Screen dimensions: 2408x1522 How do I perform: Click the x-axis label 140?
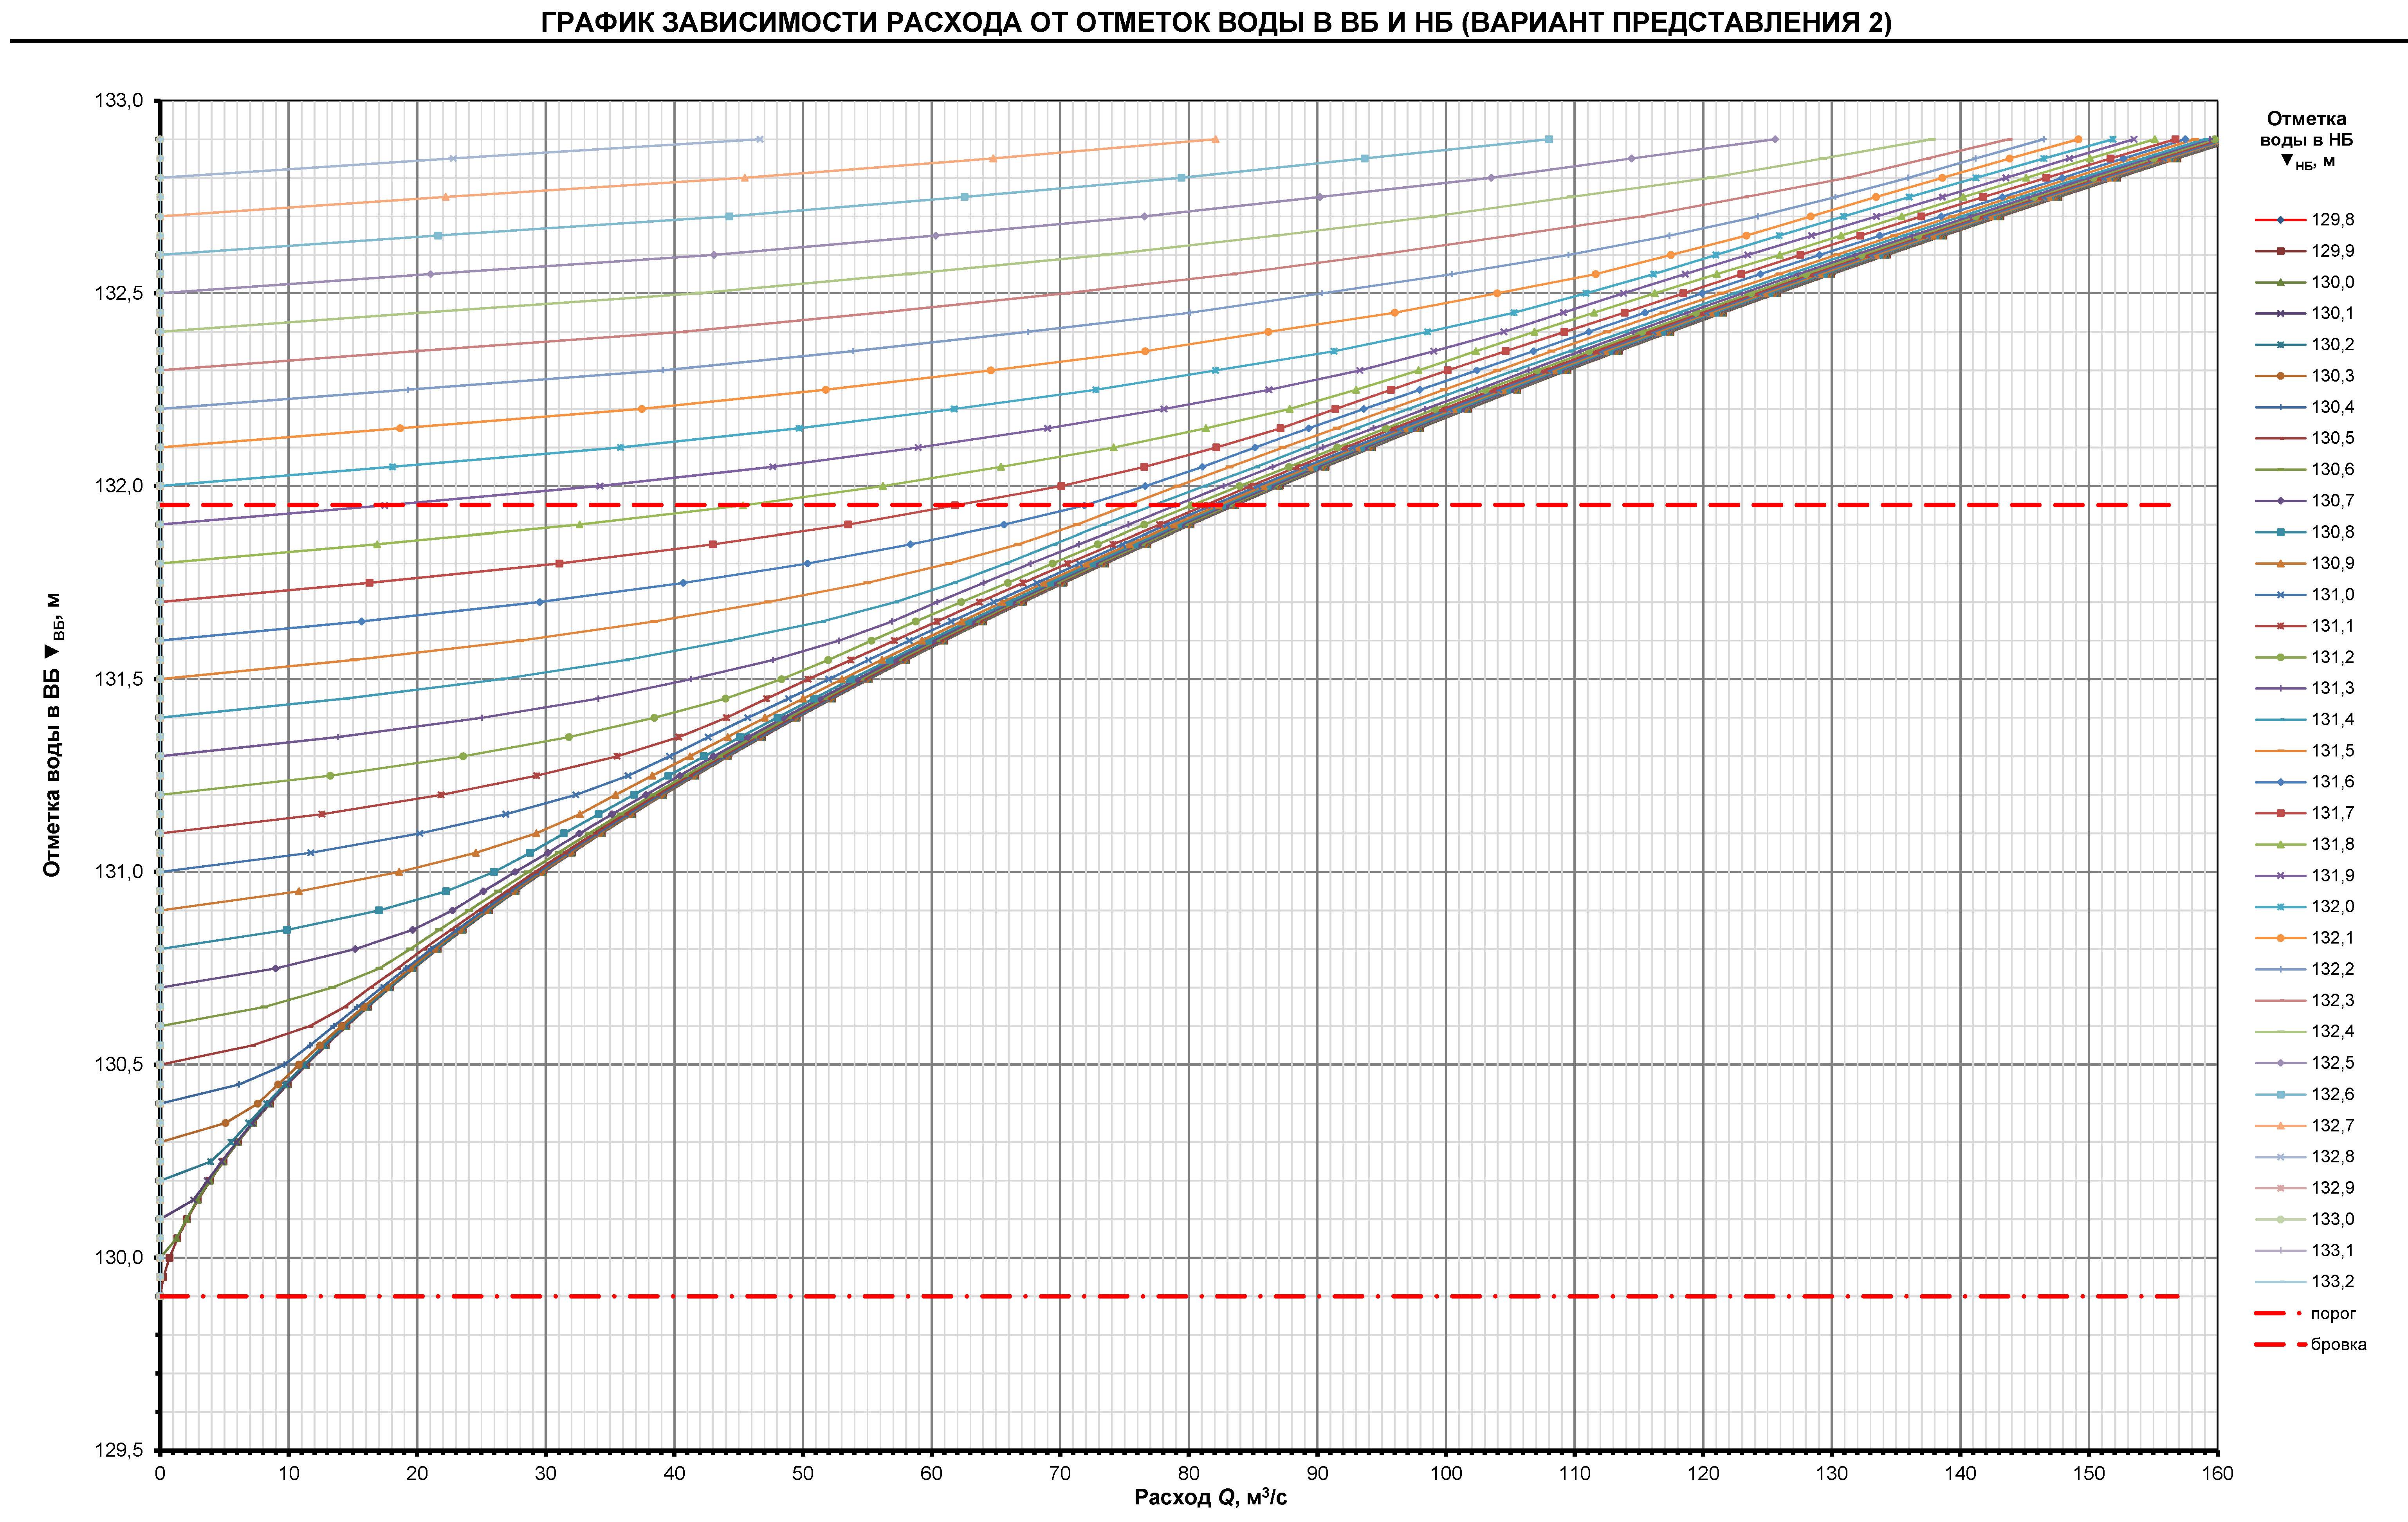(x=1961, y=1473)
